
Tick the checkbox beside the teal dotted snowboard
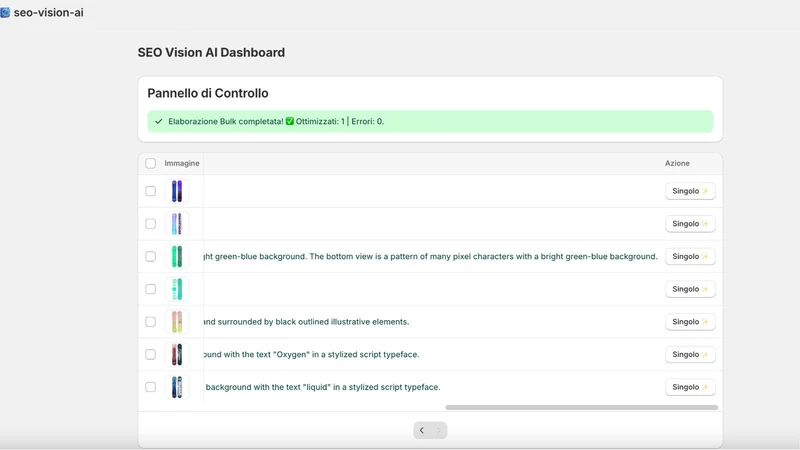[151, 289]
